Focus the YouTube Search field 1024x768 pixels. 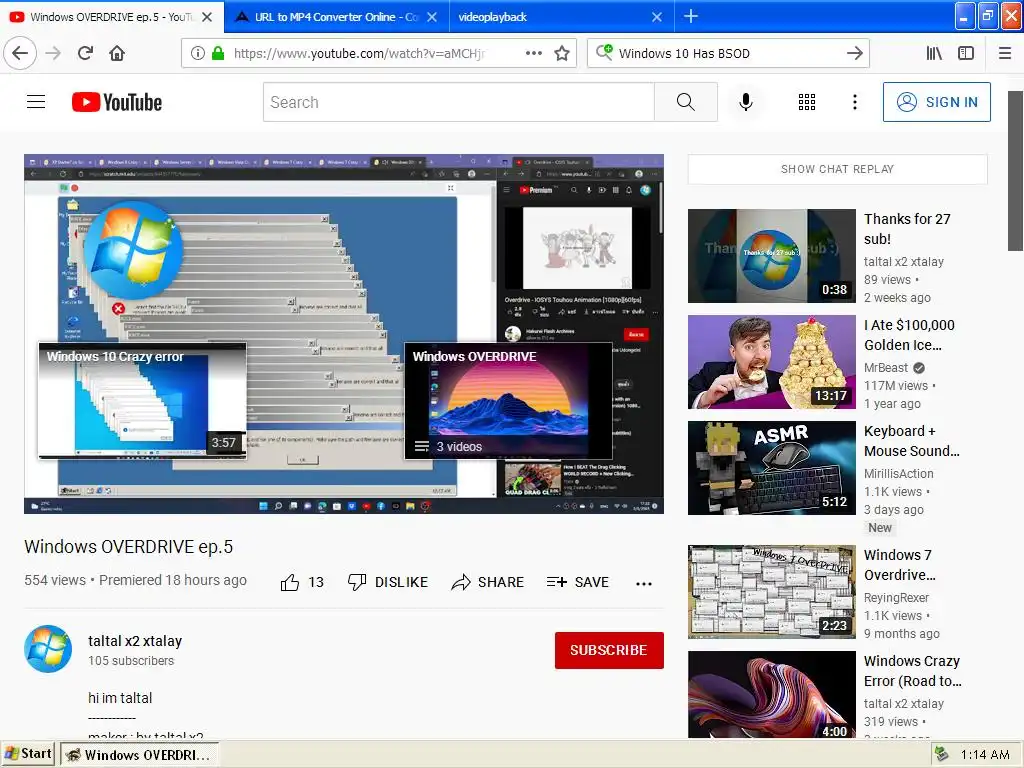point(459,102)
